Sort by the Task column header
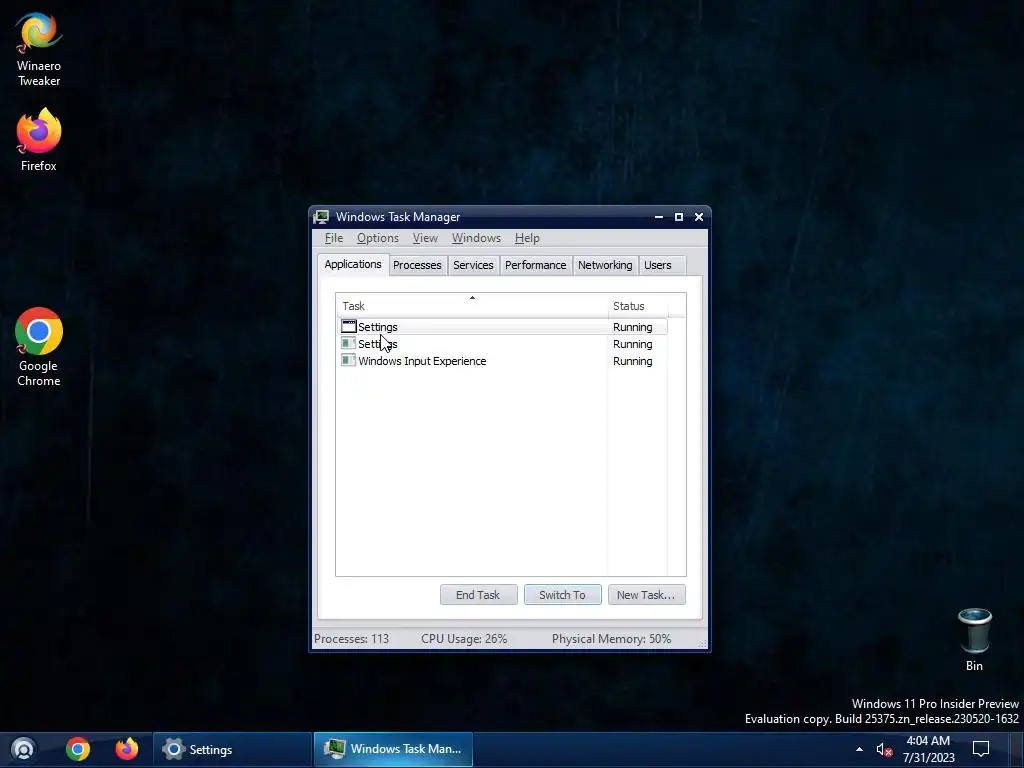The height and width of the screenshot is (768, 1024). coord(472,306)
